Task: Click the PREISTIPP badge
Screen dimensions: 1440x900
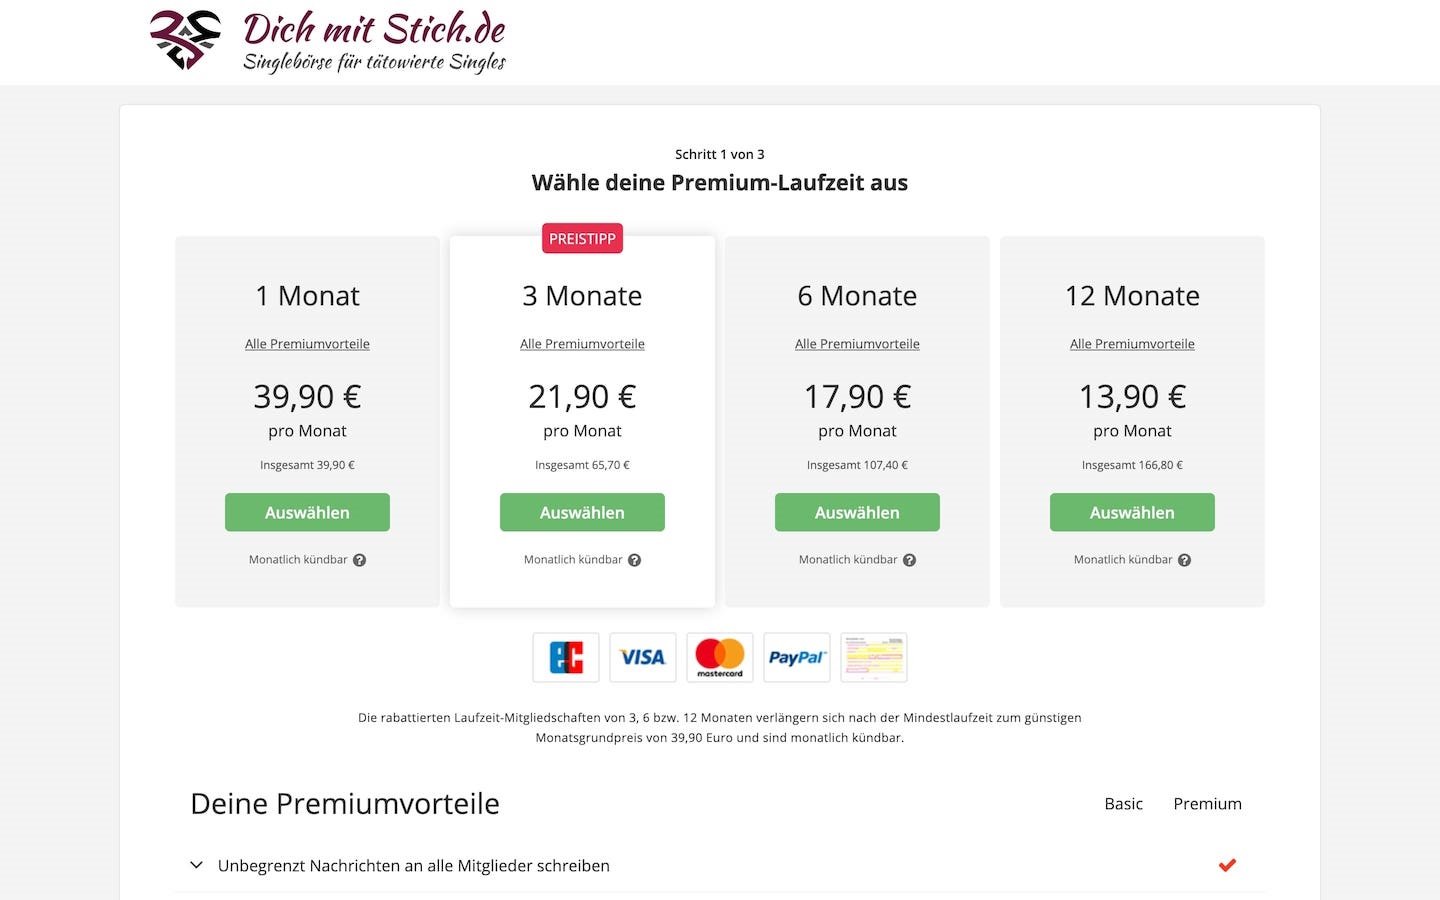Action: pyautogui.click(x=582, y=238)
